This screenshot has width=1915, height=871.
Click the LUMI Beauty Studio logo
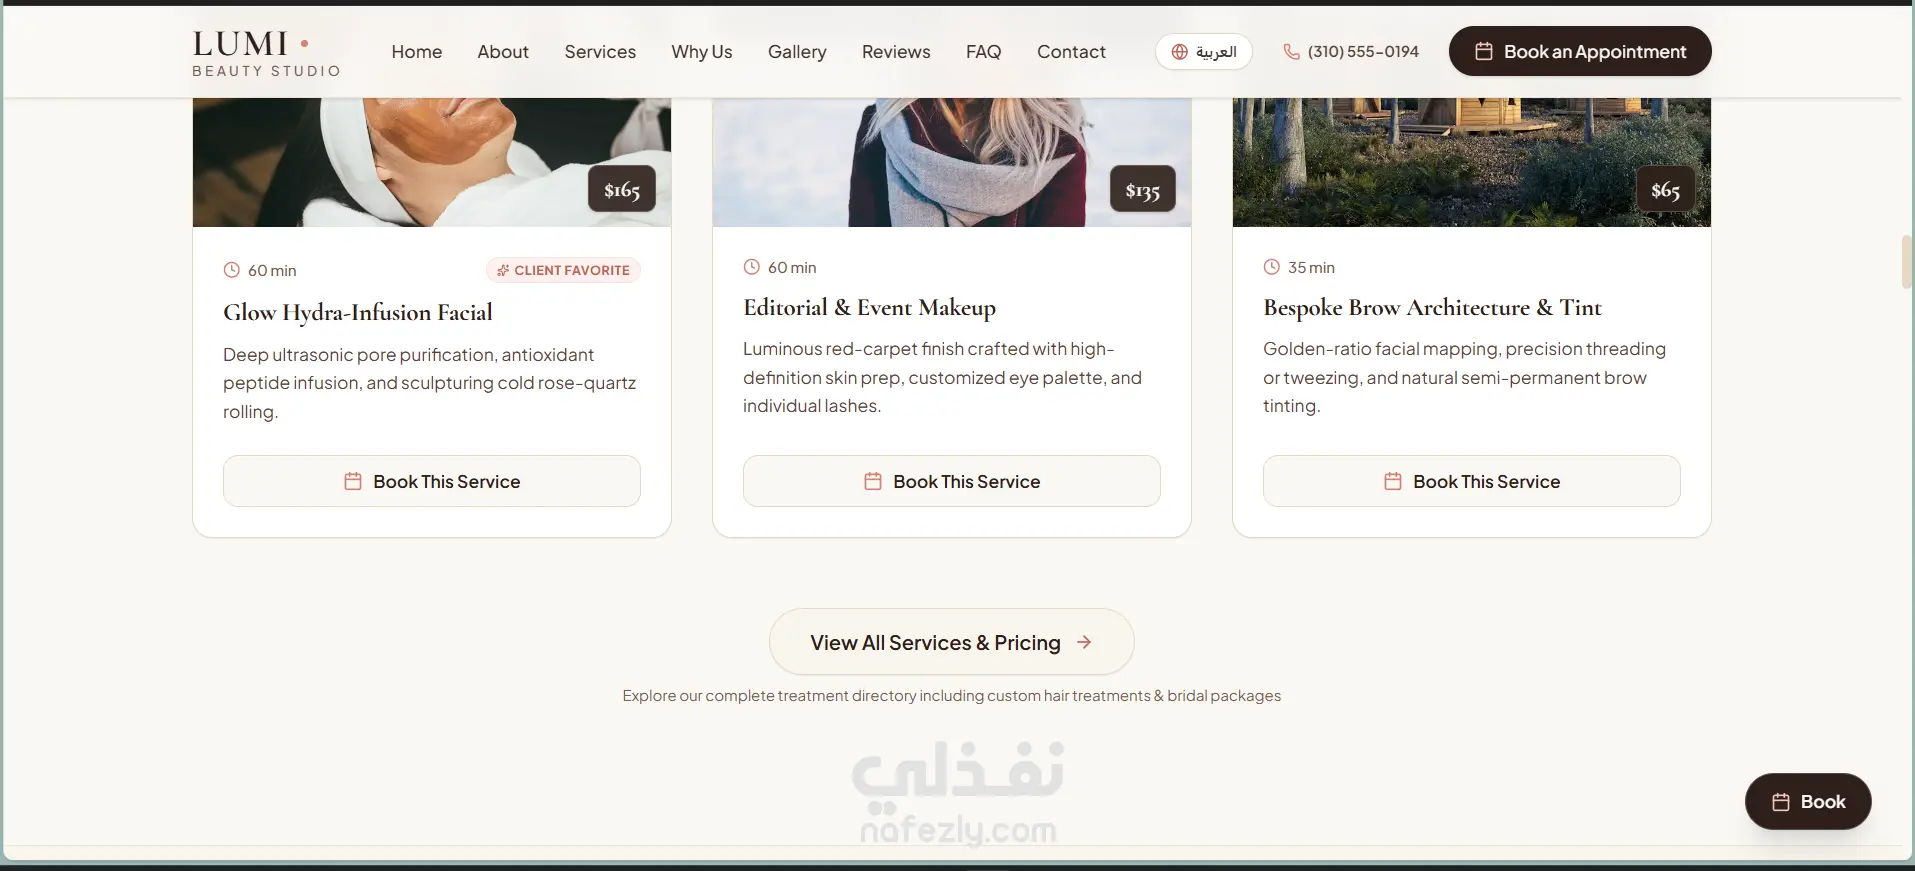[x=266, y=52]
